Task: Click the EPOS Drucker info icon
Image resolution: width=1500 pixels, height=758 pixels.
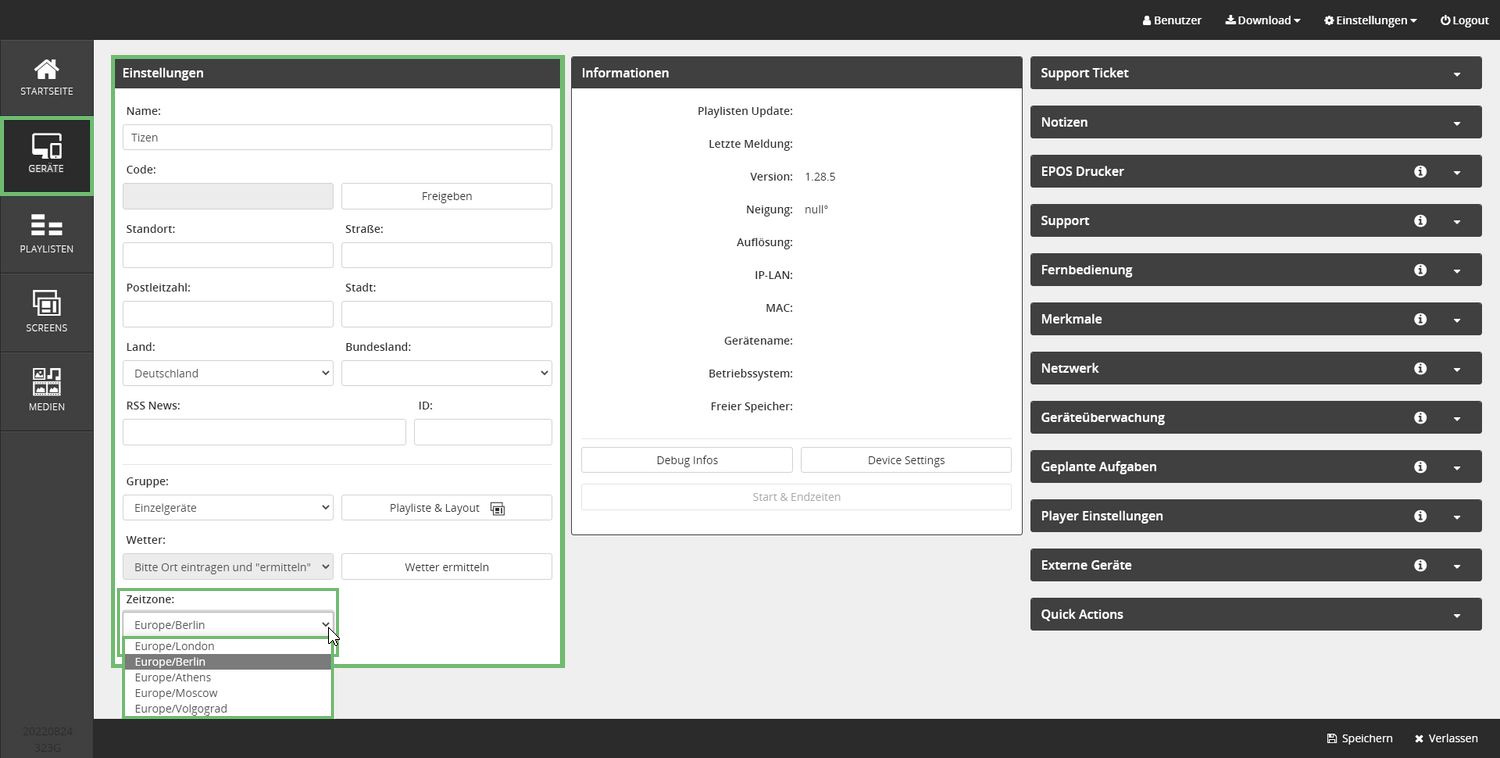Action: pyautogui.click(x=1420, y=172)
